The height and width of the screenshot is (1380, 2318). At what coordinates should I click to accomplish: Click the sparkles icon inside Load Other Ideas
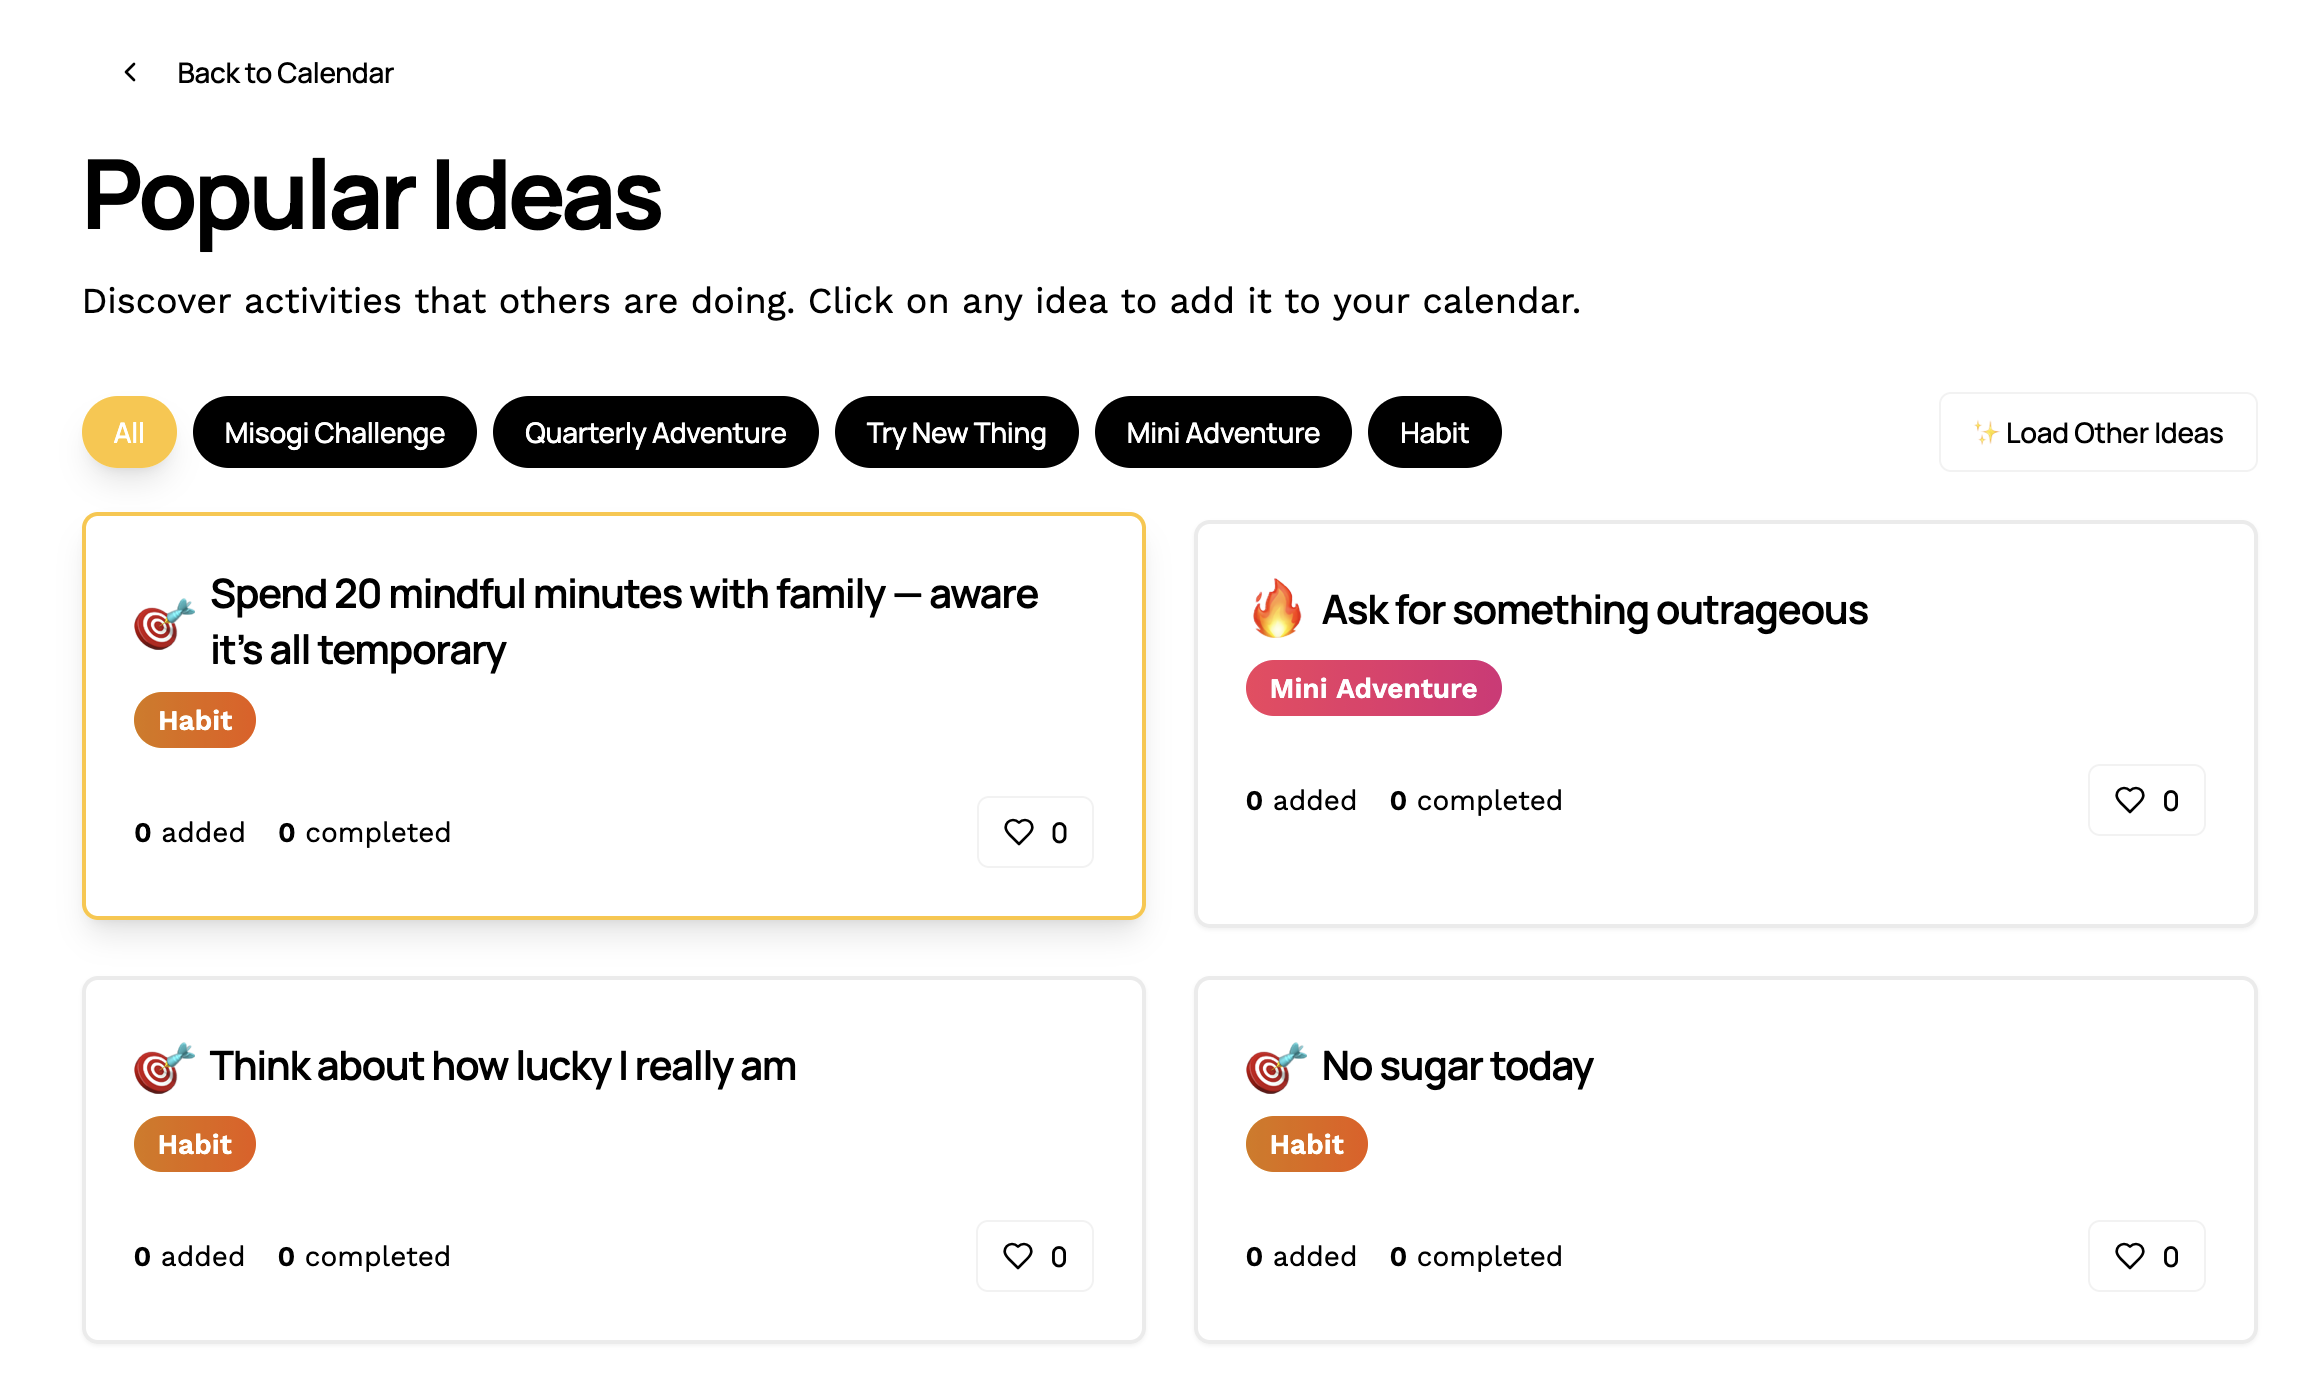point(1986,432)
